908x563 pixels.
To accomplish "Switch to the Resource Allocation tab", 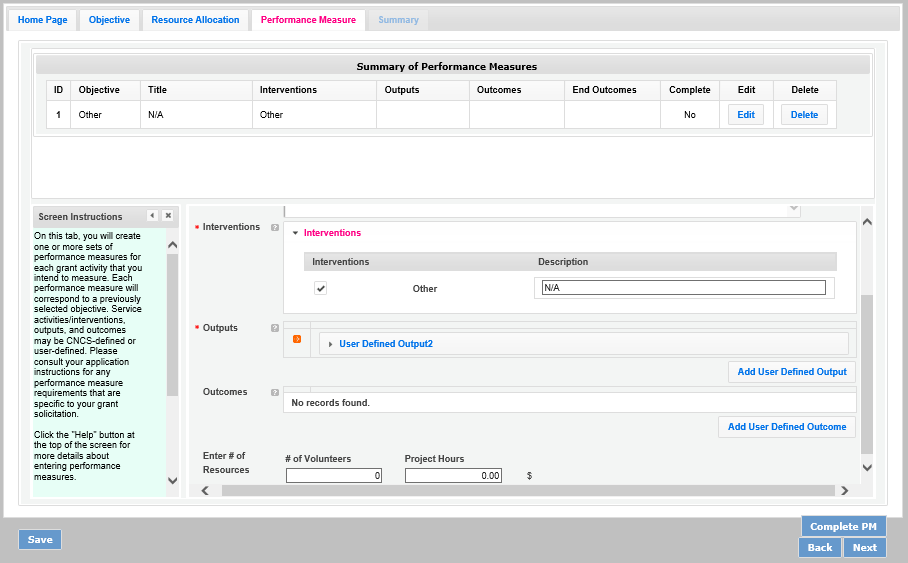I will pos(195,20).
